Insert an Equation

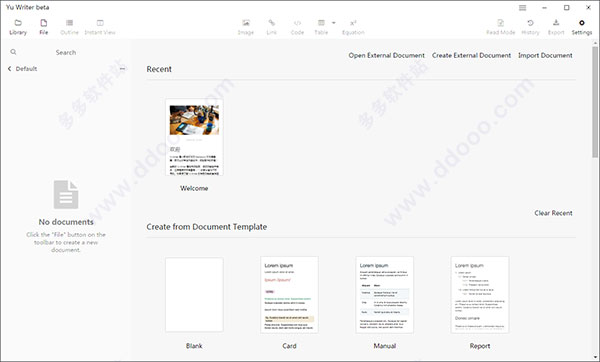pos(353,27)
